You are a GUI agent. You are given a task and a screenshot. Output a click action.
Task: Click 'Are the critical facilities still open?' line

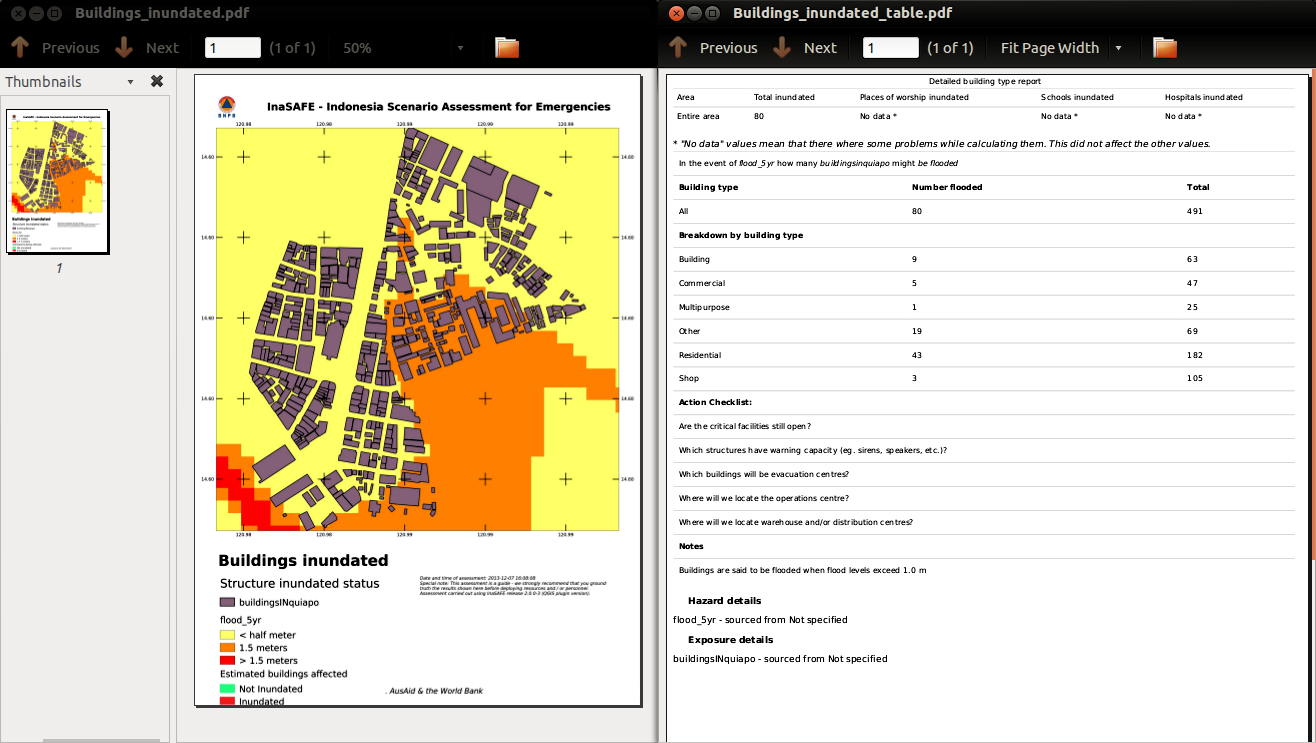pyautogui.click(x=744, y=426)
